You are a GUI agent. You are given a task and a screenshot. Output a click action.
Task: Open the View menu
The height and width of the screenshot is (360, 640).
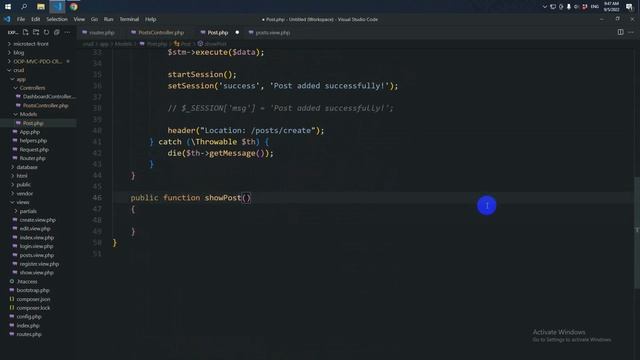click(79, 19)
